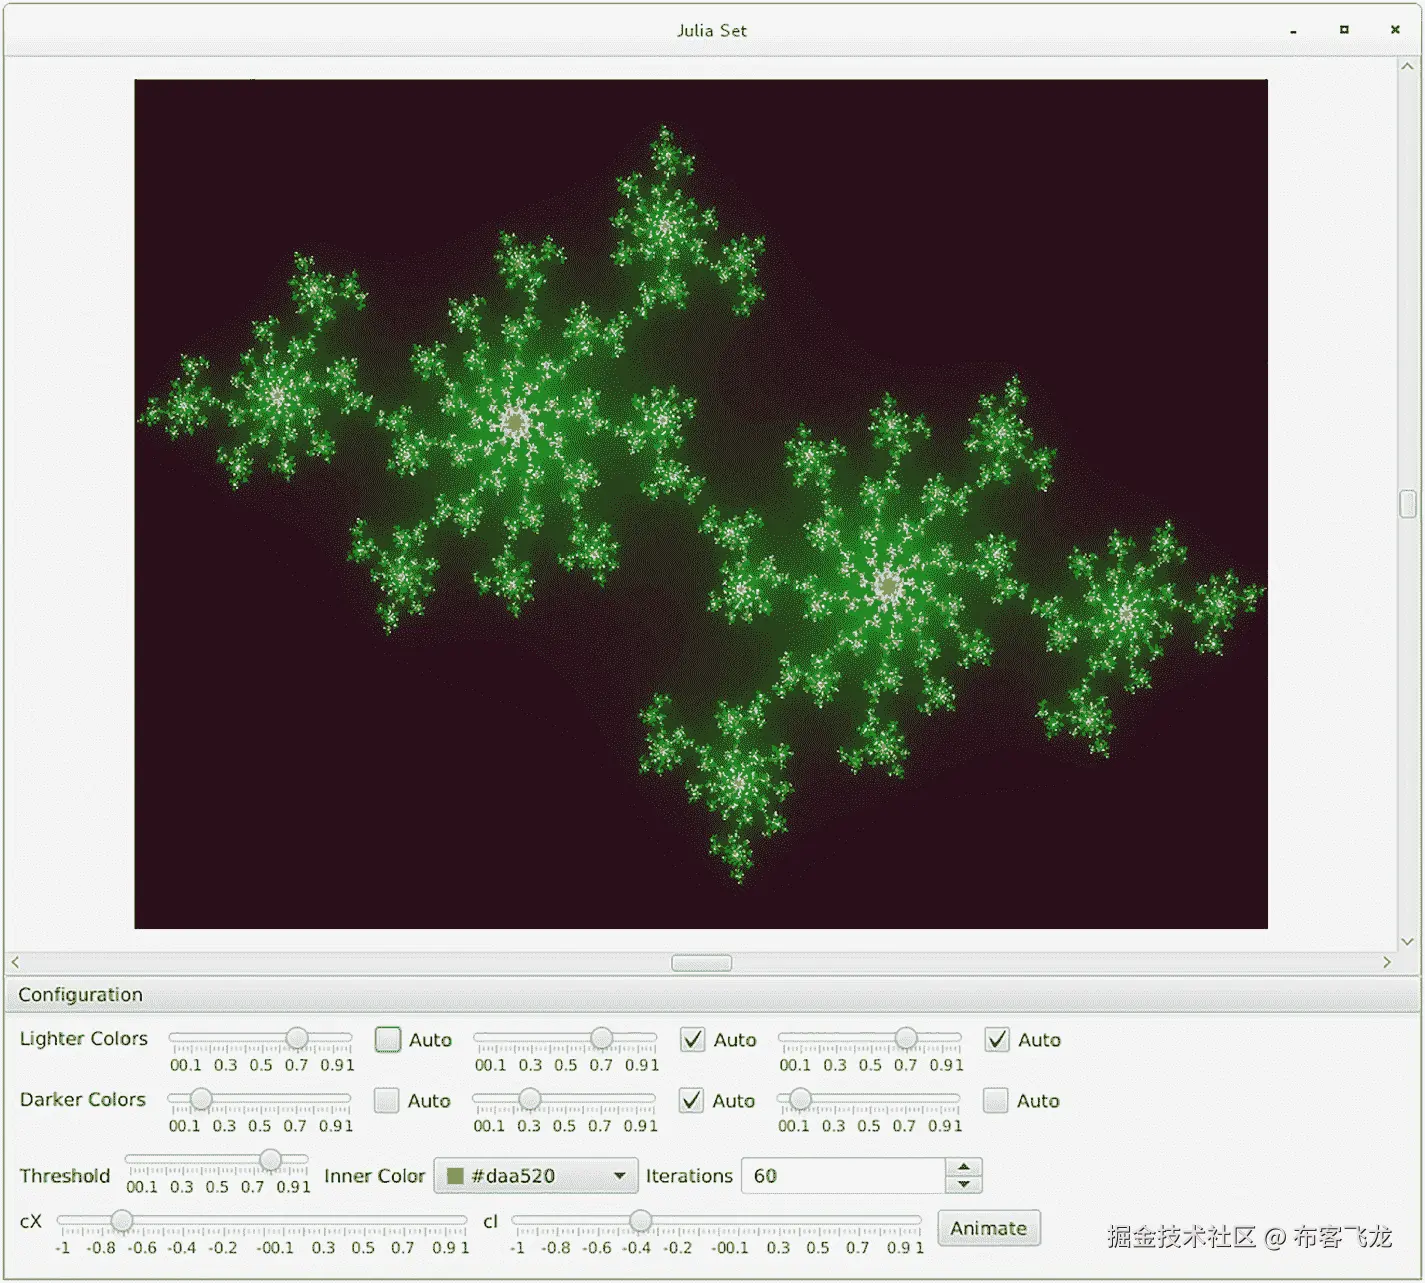
Task: Disable Auto on the second Lighter Colors channel
Action: [692, 1040]
